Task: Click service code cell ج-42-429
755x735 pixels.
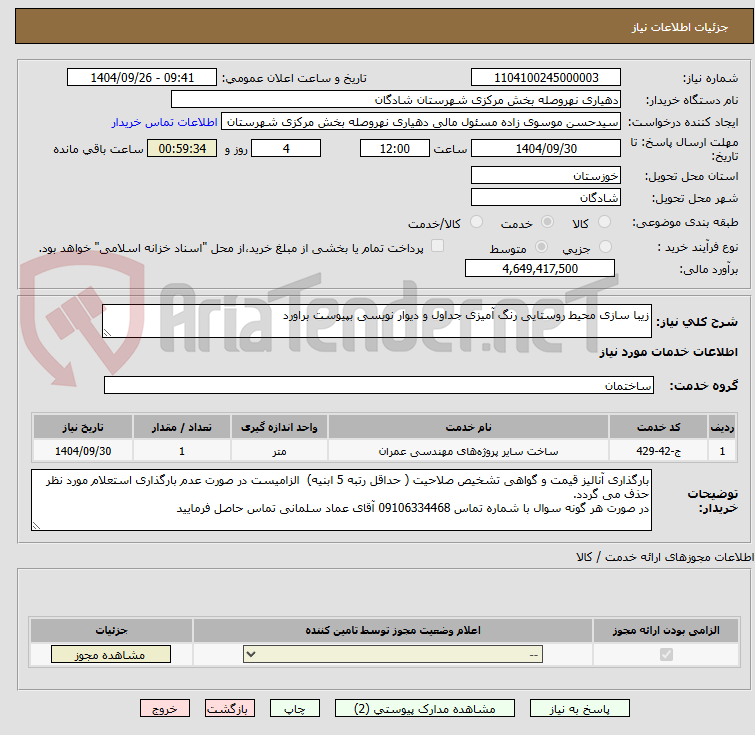Action: tap(658, 451)
